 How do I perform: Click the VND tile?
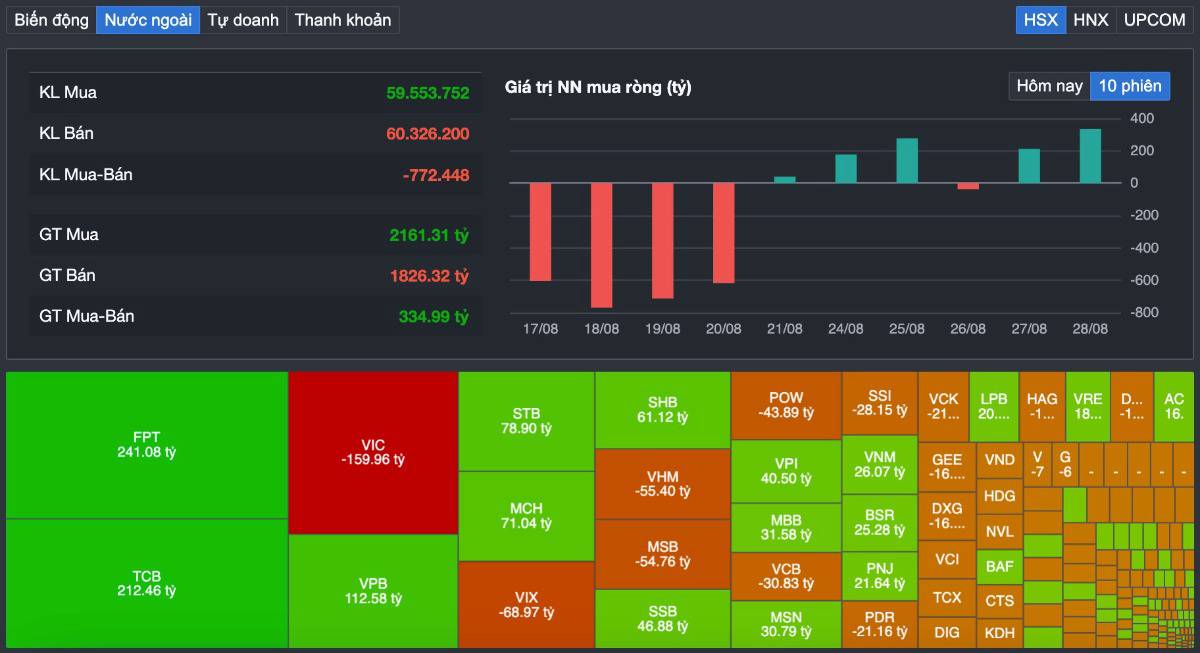(999, 460)
